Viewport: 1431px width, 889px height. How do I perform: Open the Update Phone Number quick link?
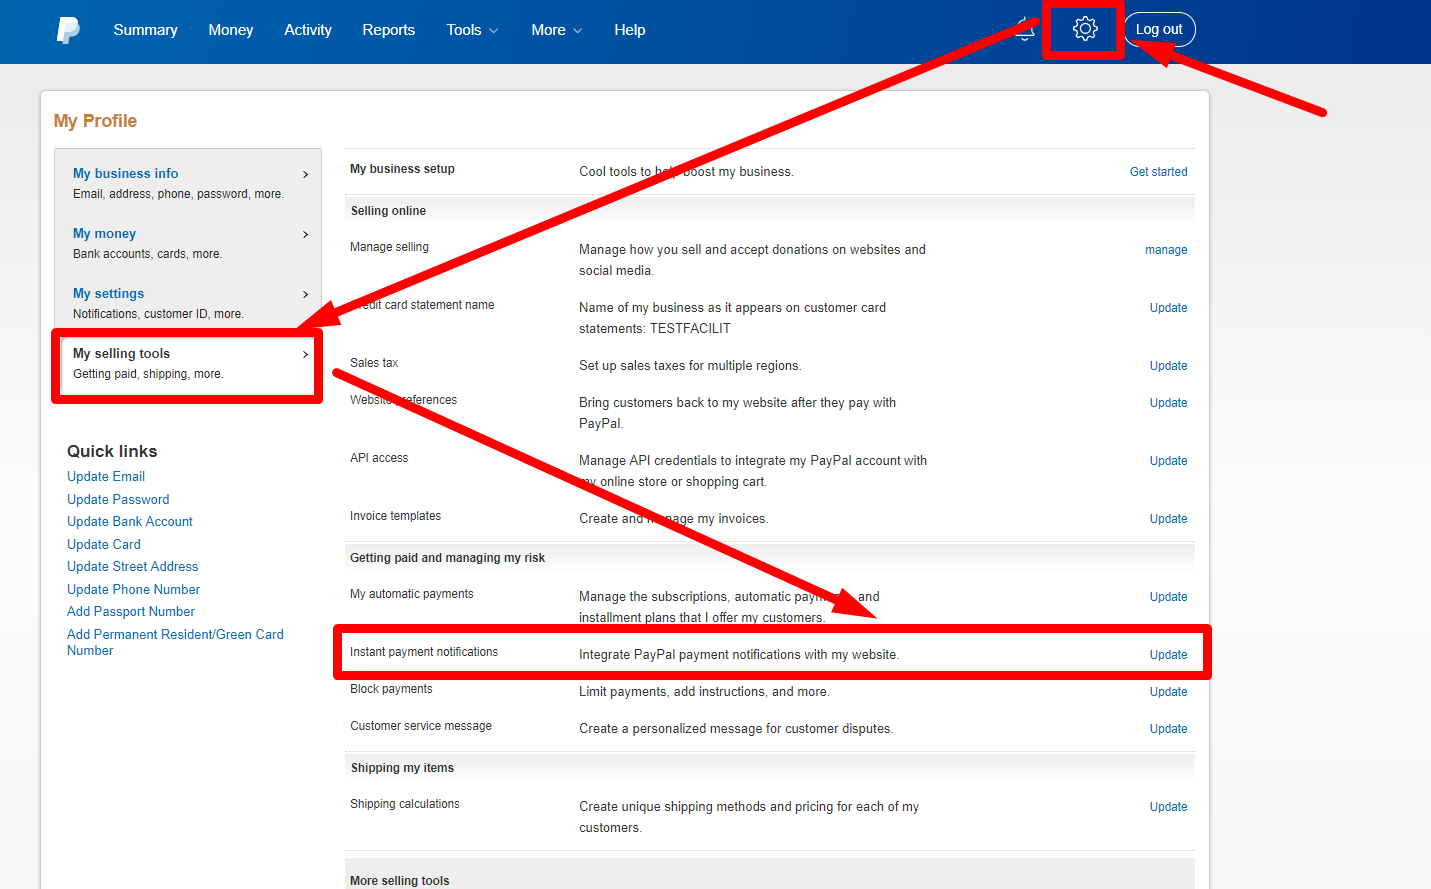point(134,590)
